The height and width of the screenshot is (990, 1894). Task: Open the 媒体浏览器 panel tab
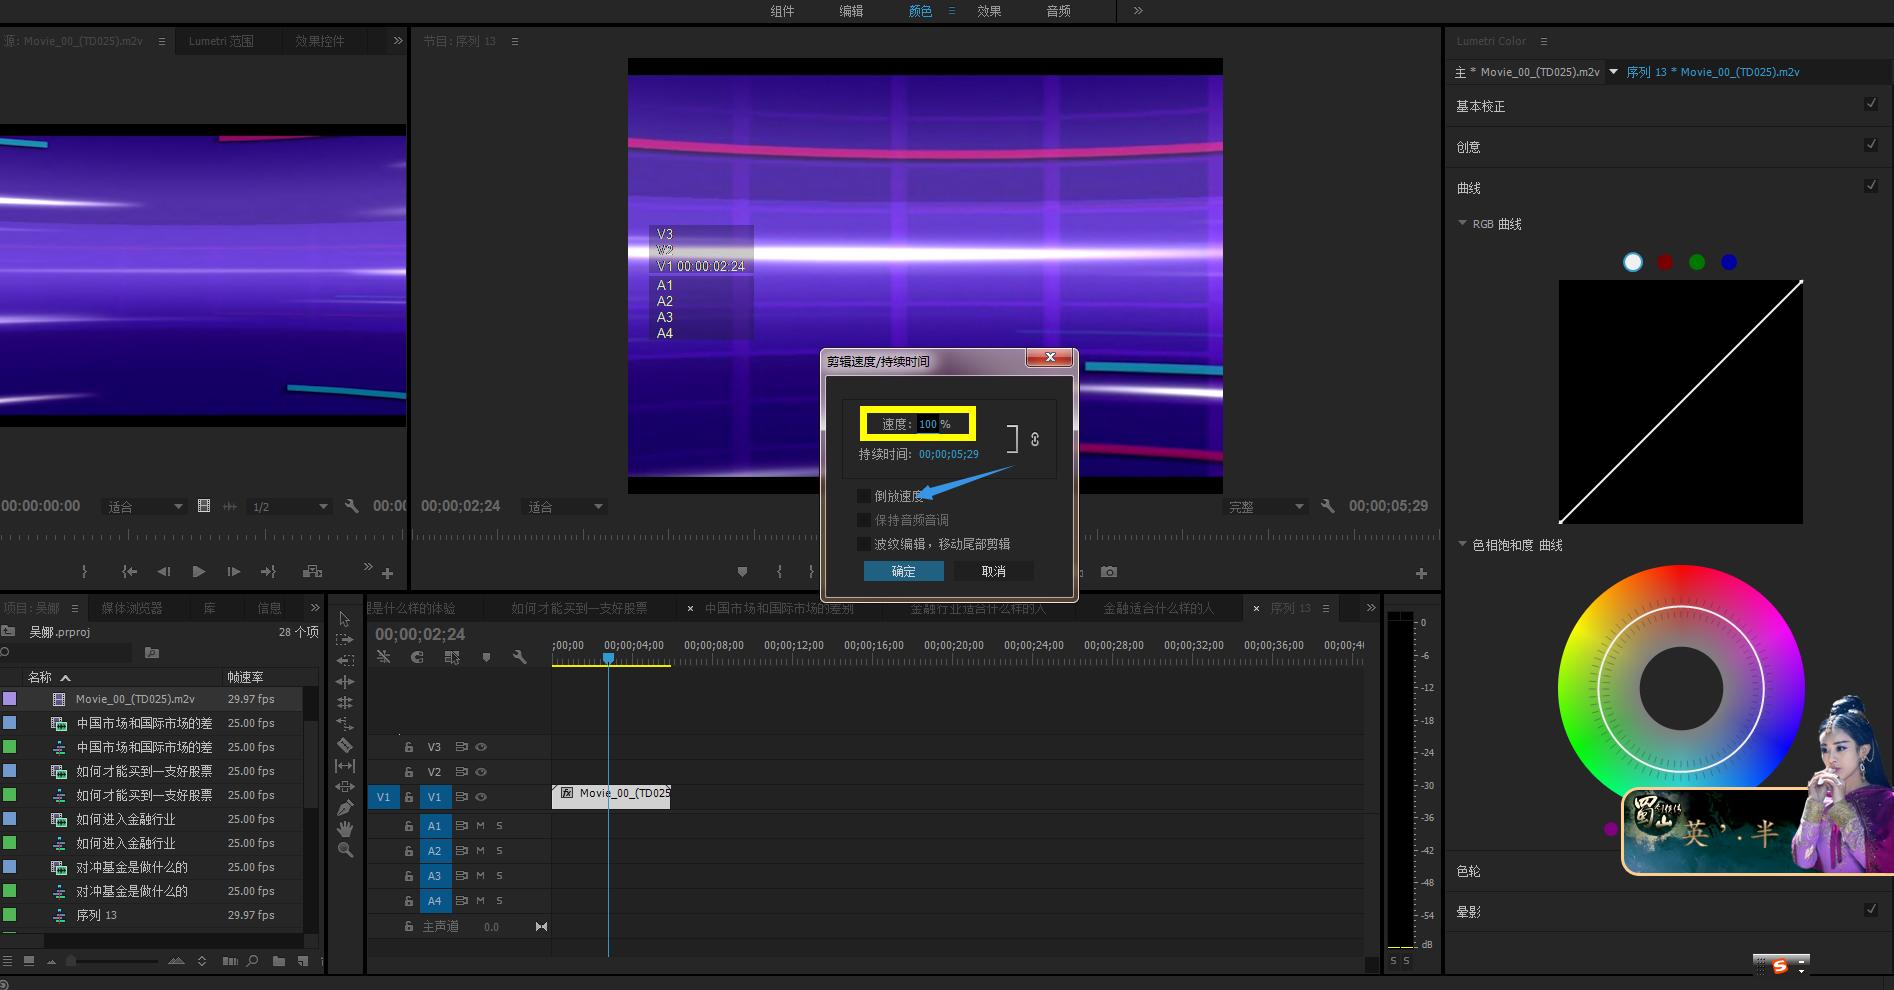click(131, 608)
